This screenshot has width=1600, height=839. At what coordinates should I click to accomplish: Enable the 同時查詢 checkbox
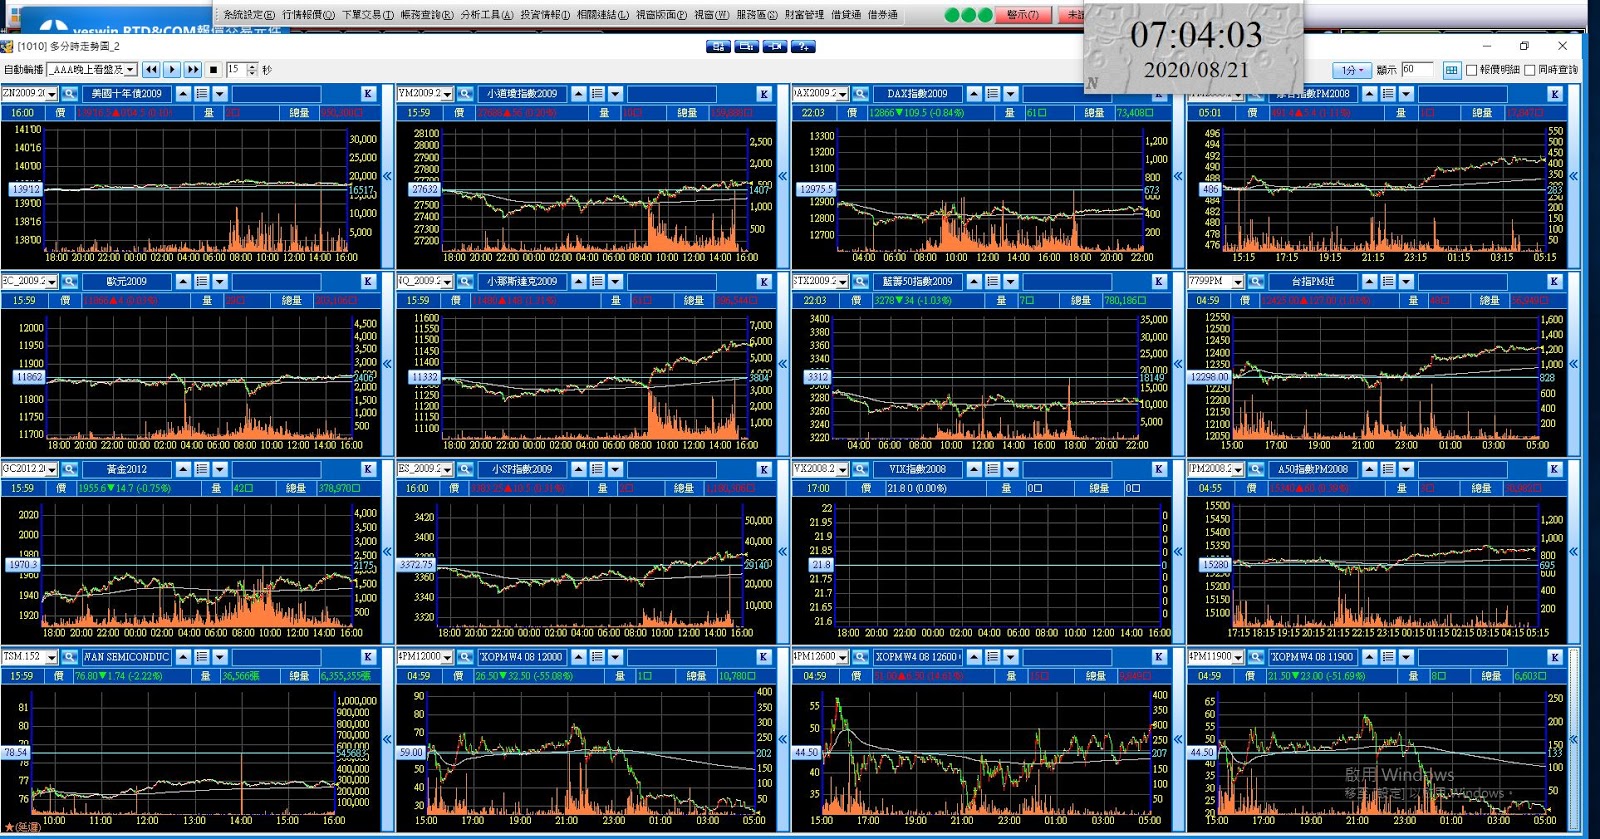coord(1530,70)
